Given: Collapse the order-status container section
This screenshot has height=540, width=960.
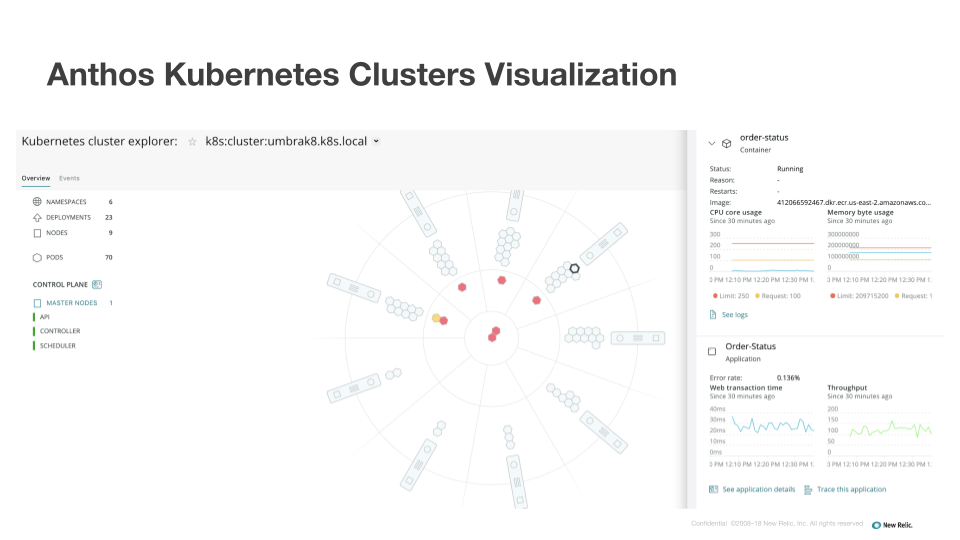Looking at the screenshot, I should 711,143.
